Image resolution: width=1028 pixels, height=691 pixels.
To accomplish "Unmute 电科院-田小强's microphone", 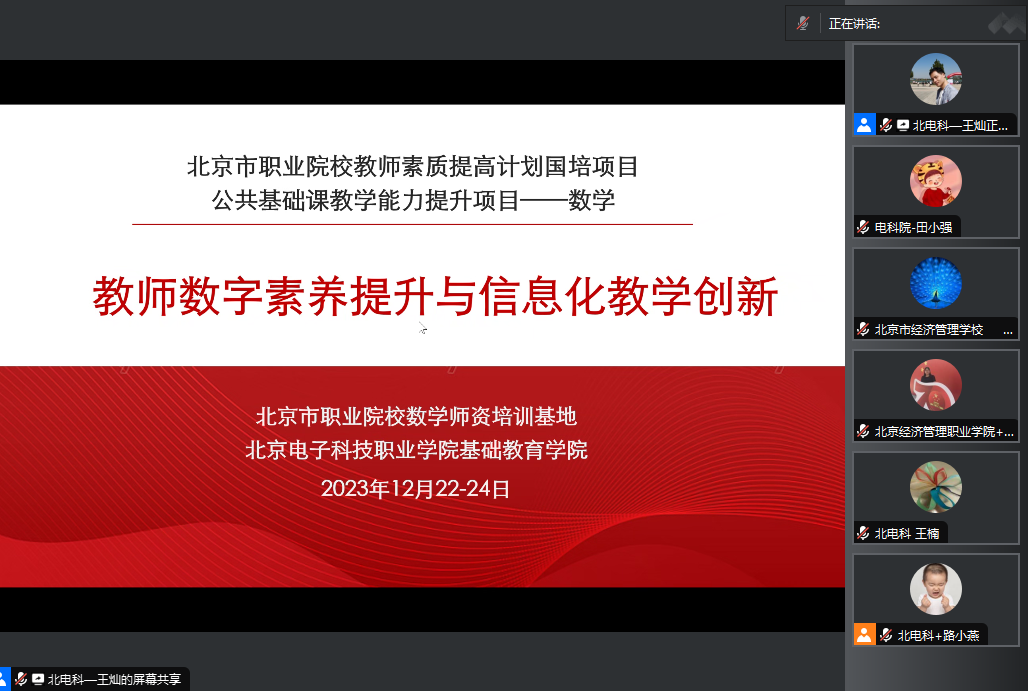I will click(x=862, y=226).
